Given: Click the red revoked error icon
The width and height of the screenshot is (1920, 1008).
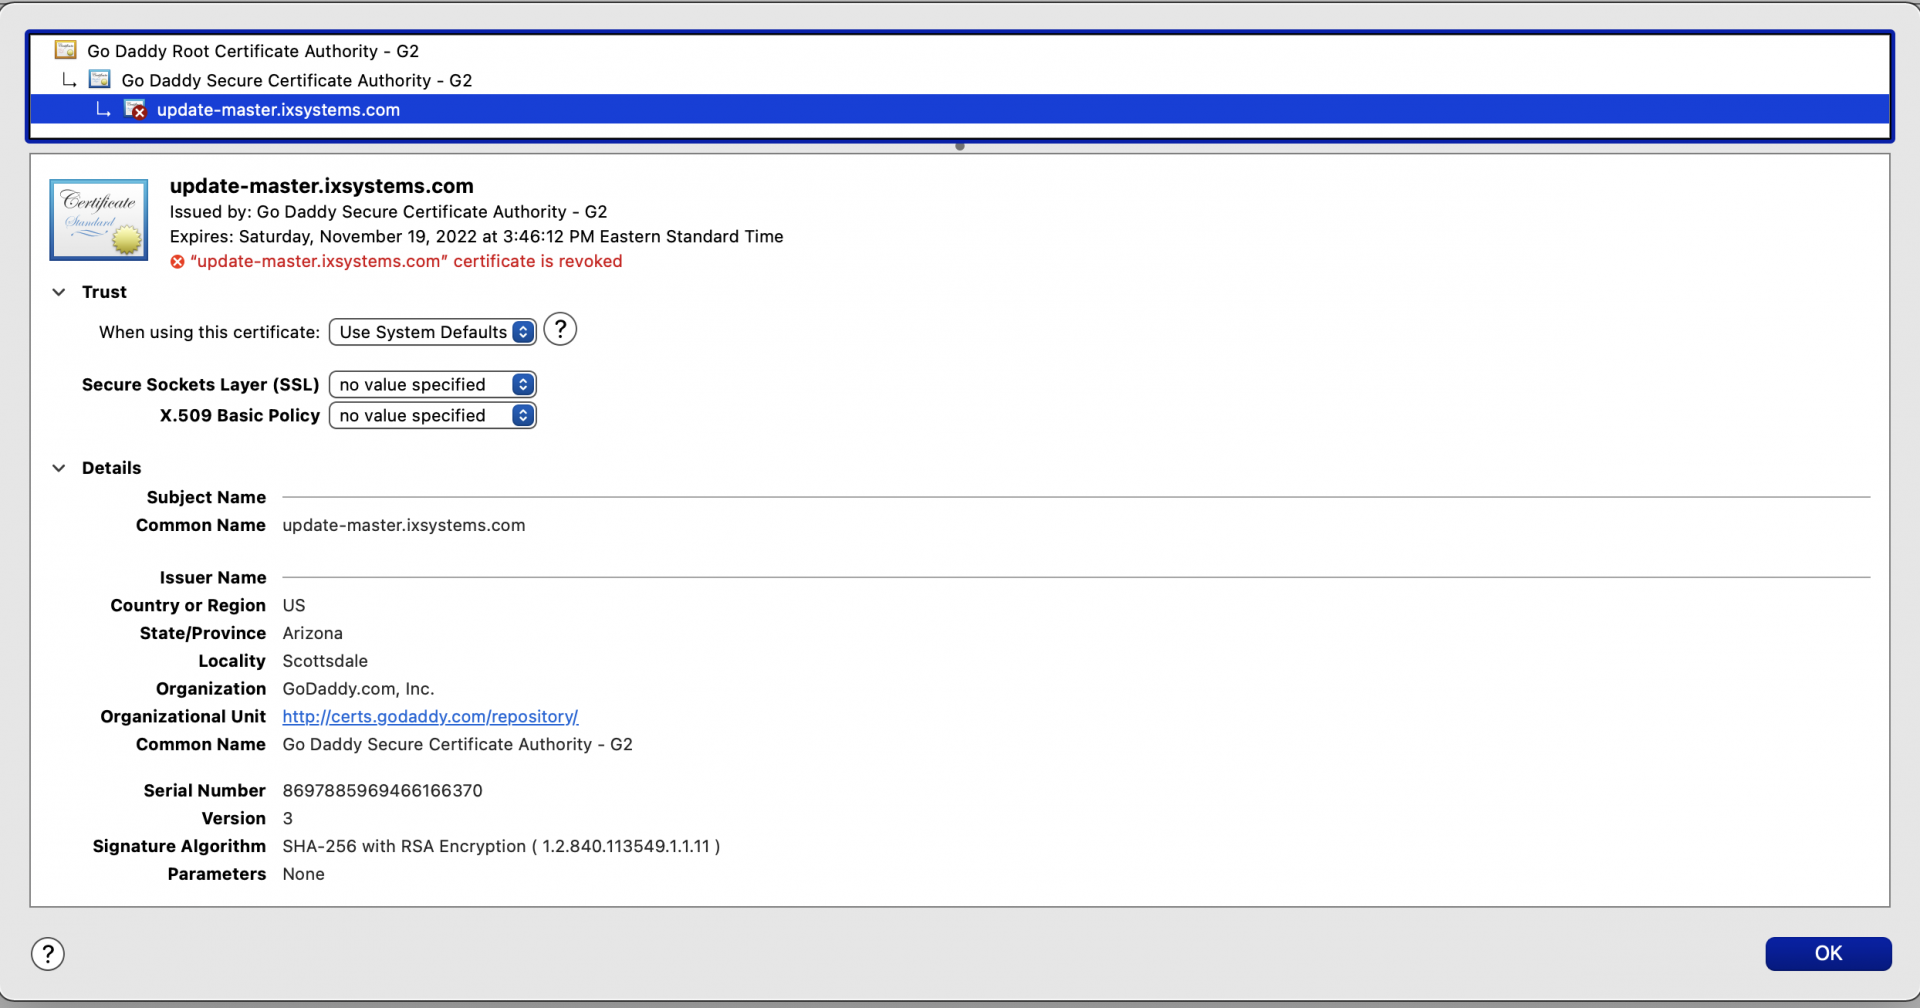Looking at the screenshot, I should point(177,262).
